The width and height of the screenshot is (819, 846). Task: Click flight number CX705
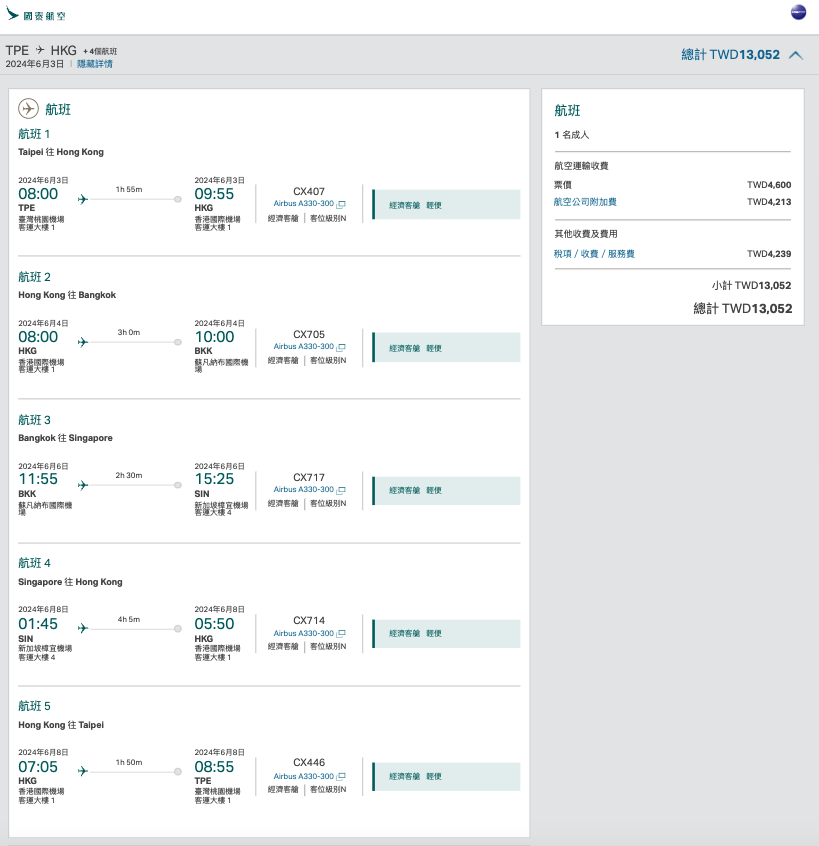point(309,334)
